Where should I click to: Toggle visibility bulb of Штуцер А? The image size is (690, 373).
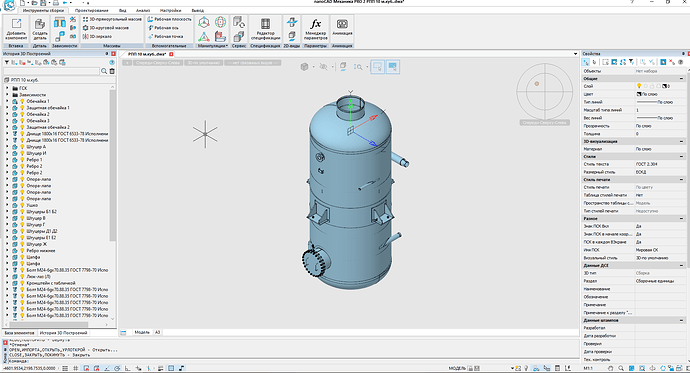coord(22,146)
